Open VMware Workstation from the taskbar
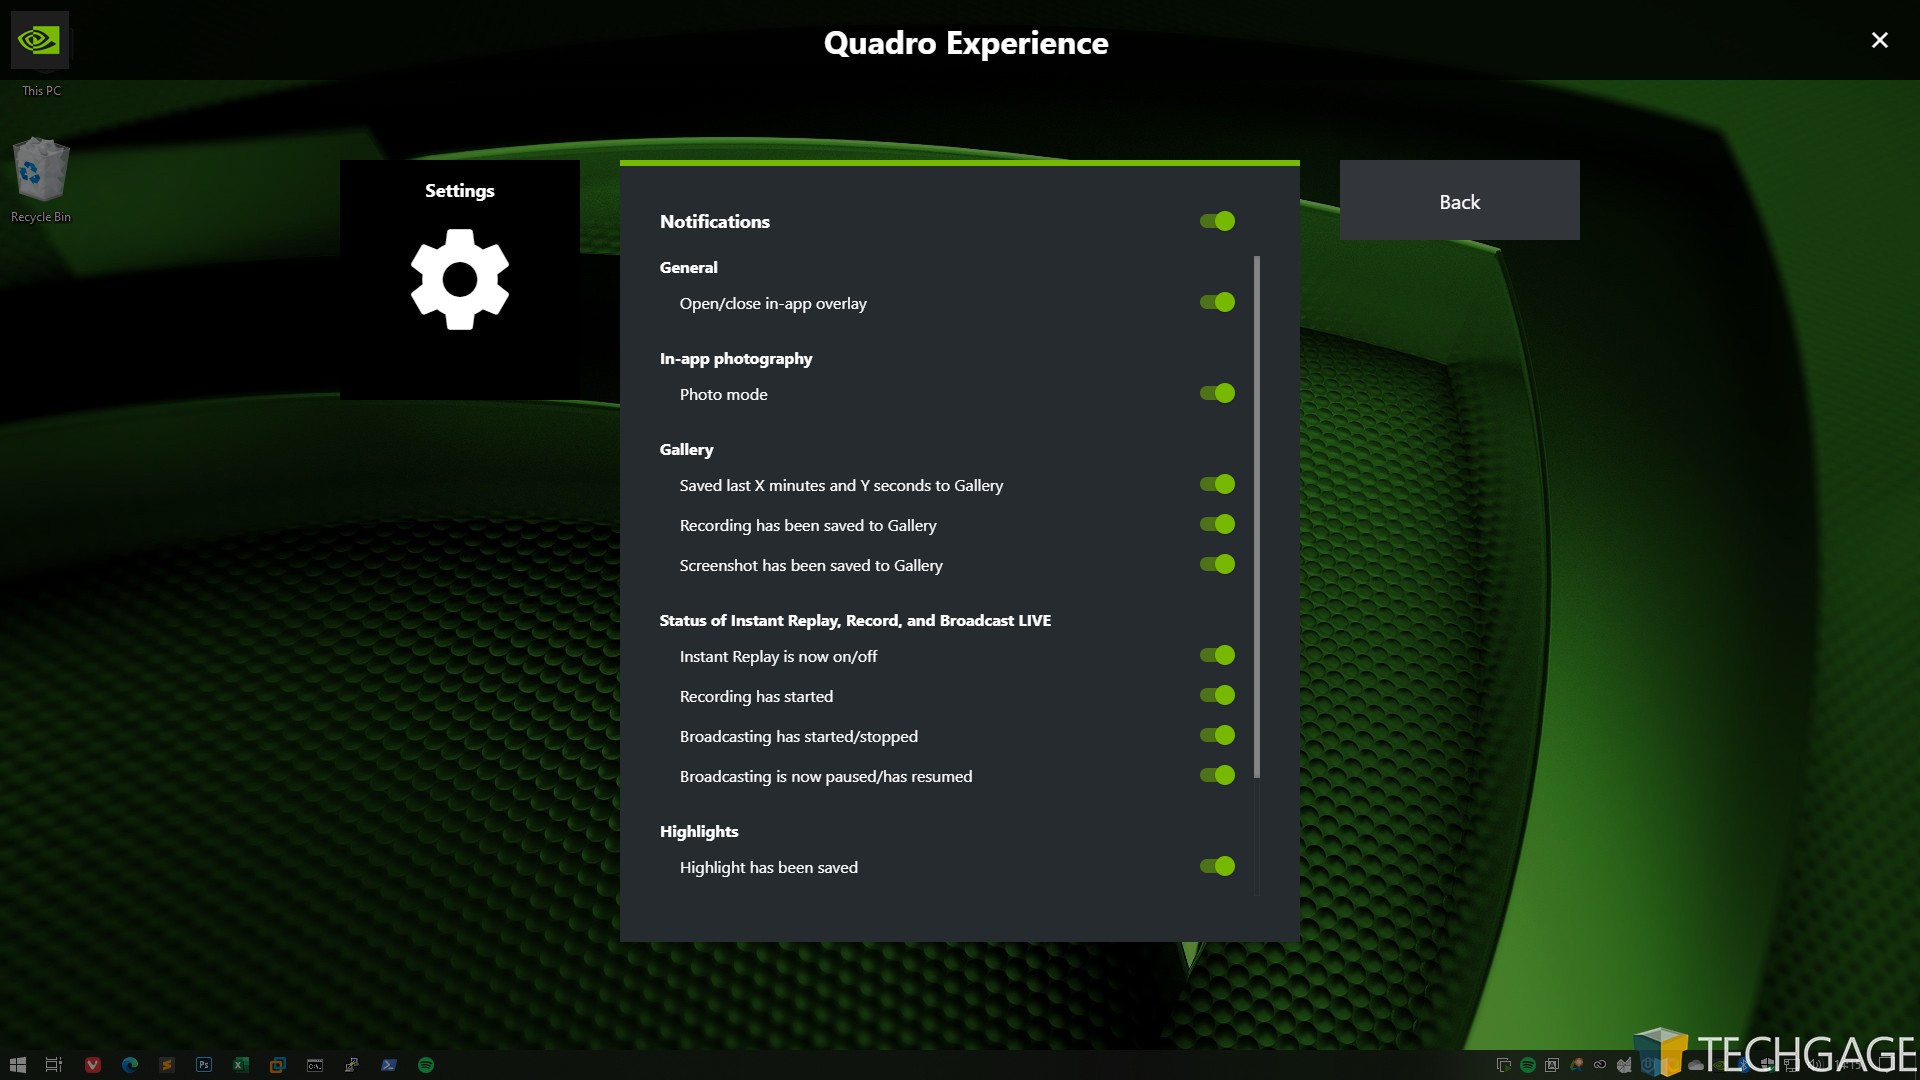 point(278,1065)
